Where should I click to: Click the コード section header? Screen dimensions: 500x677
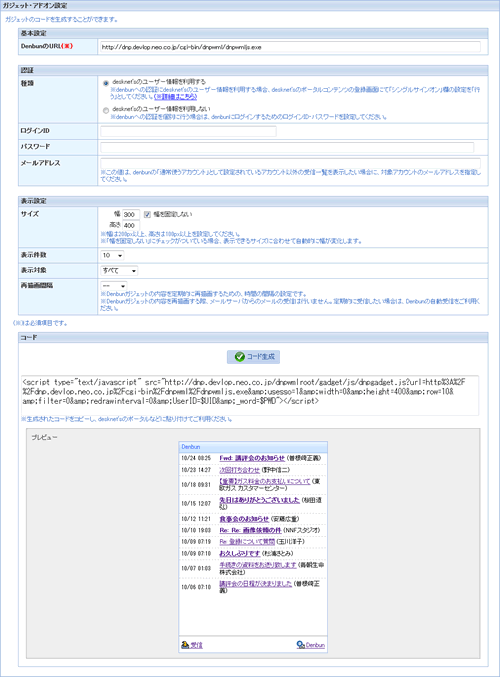point(253,338)
